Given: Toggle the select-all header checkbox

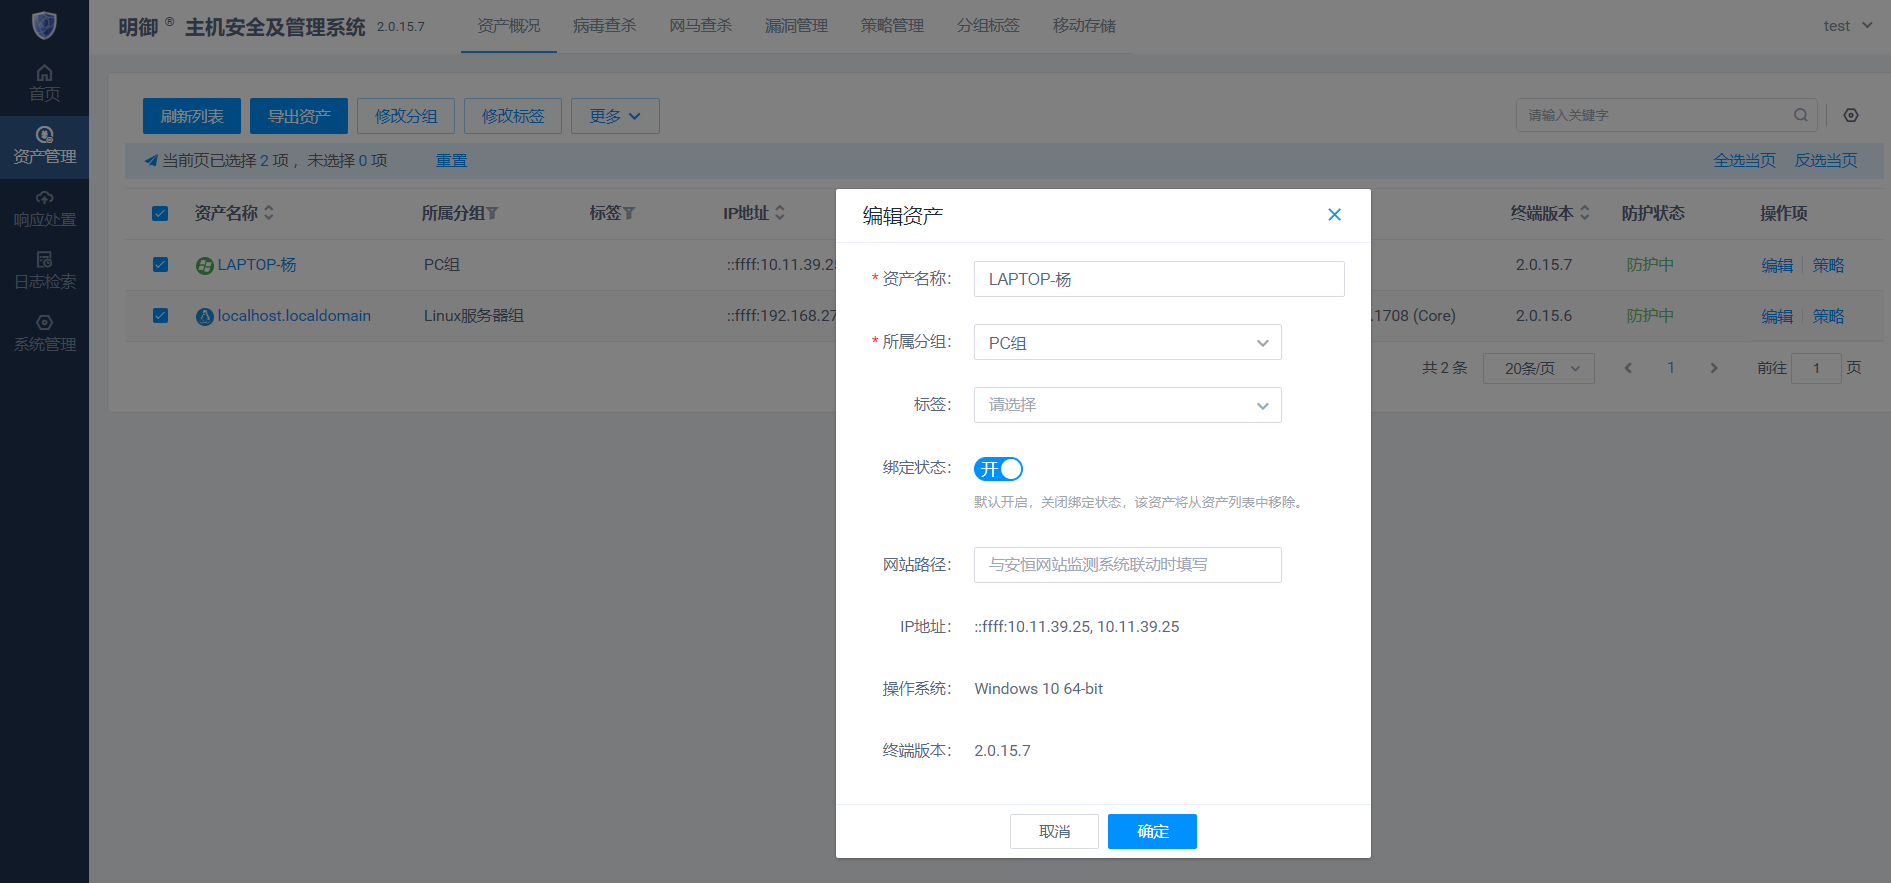Looking at the screenshot, I should pos(160,213).
